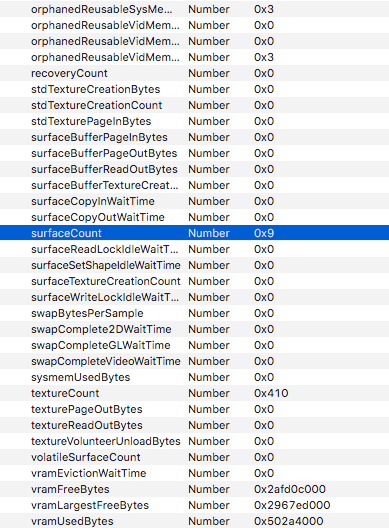Select the stdTextureCreationBytes entry

click(x=194, y=89)
